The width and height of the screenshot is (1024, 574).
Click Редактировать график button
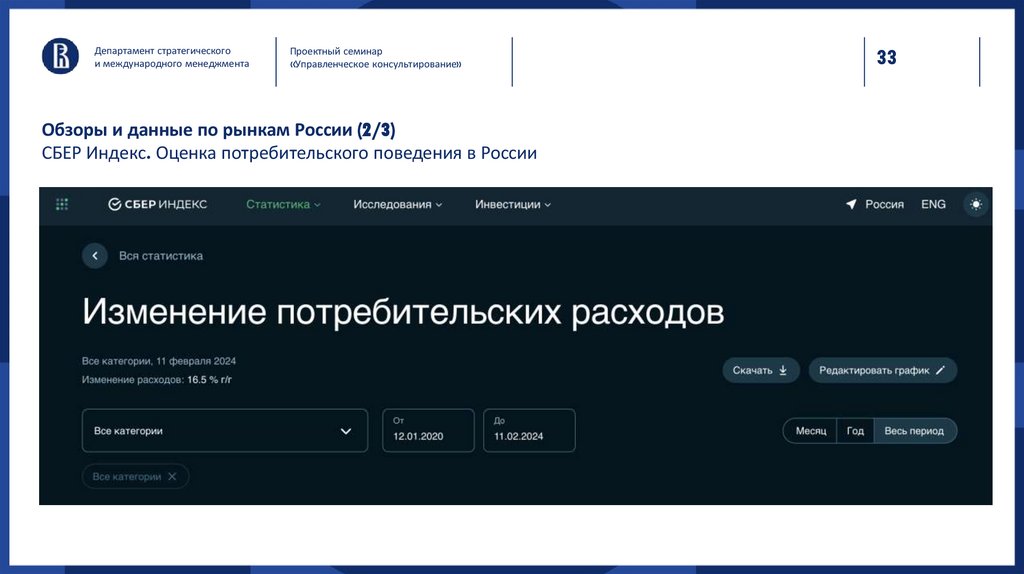(x=883, y=370)
